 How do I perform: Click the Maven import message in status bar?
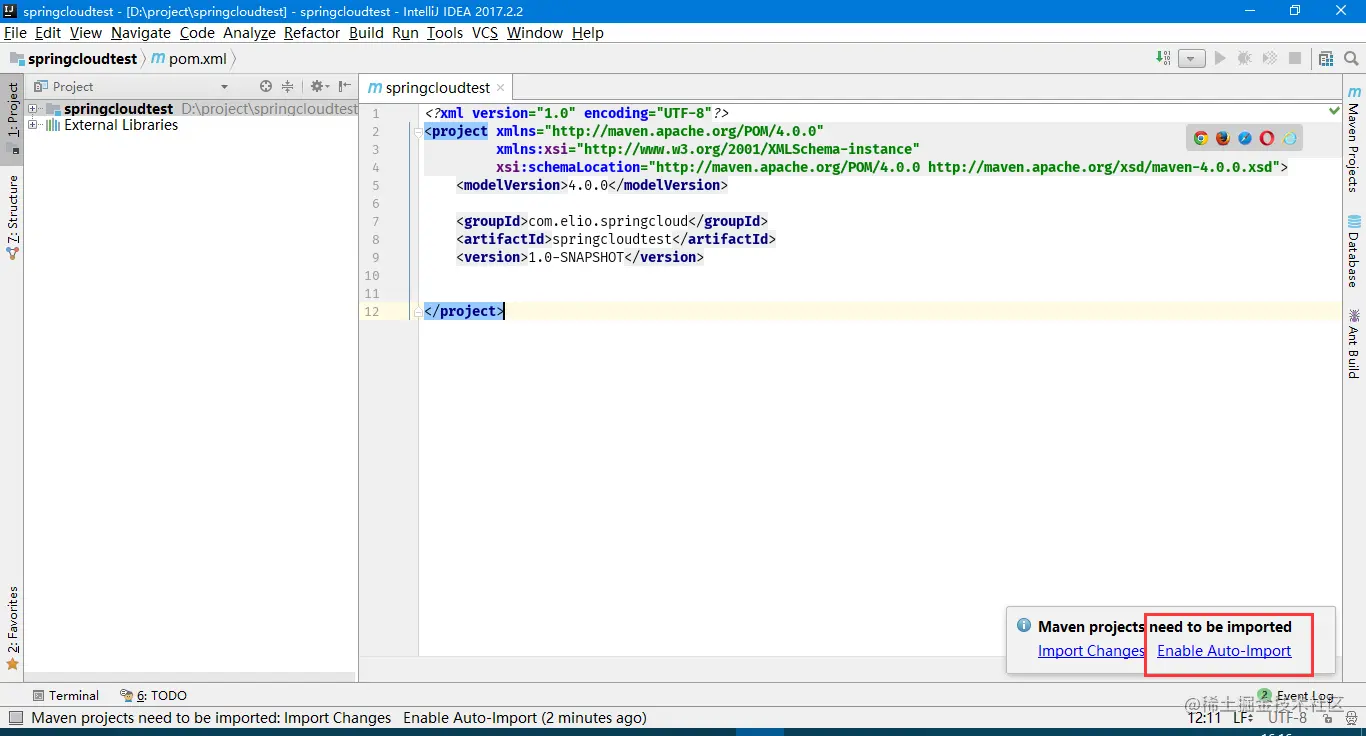(339, 718)
